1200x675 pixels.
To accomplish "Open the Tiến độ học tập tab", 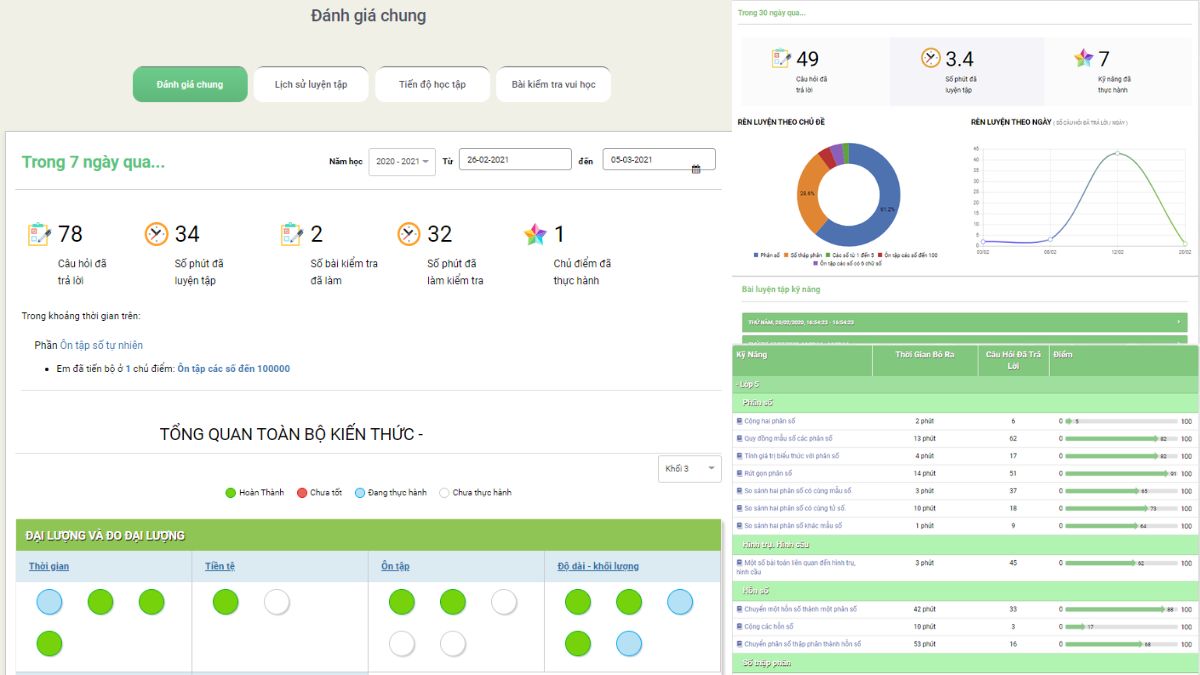I will pos(432,85).
